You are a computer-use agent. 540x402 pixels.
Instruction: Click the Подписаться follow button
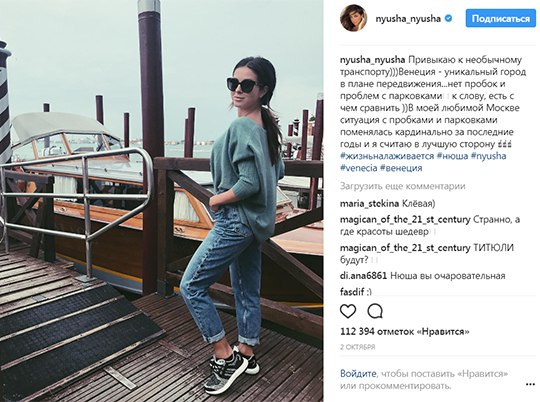click(x=501, y=18)
